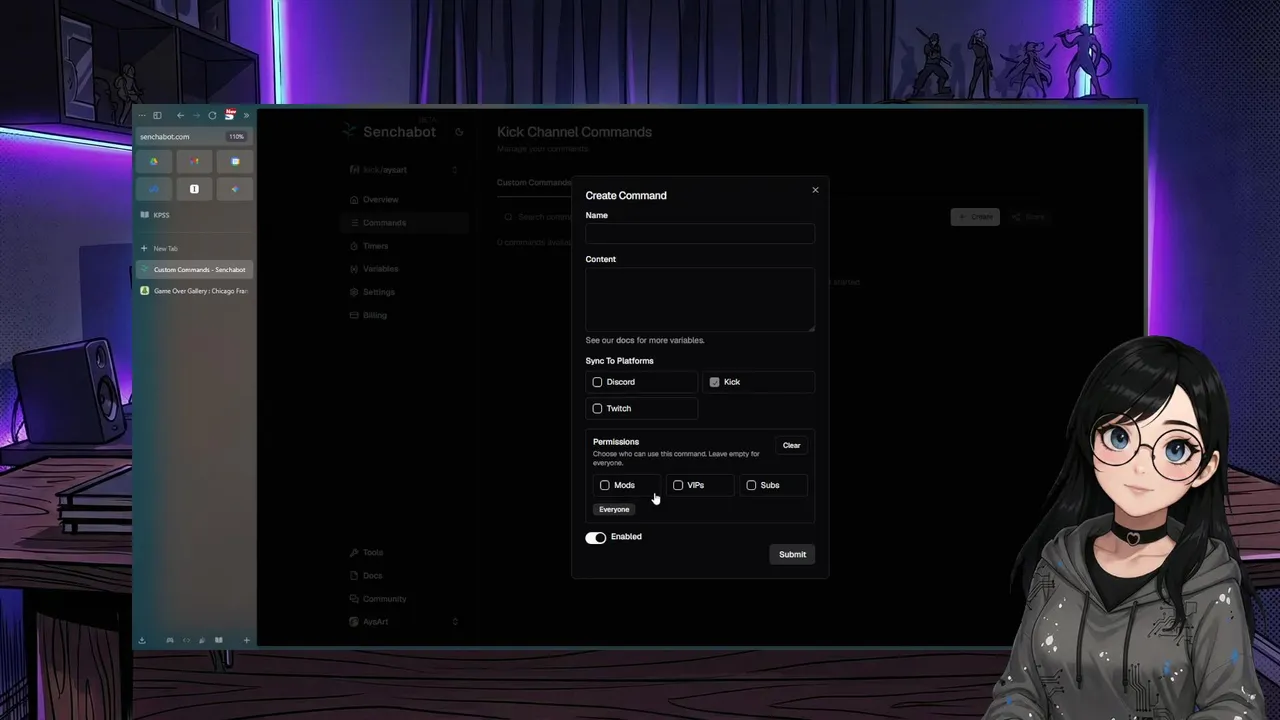The height and width of the screenshot is (720, 1280).
Task: Open the docs link under Content
Action: [x=625, y=340]
